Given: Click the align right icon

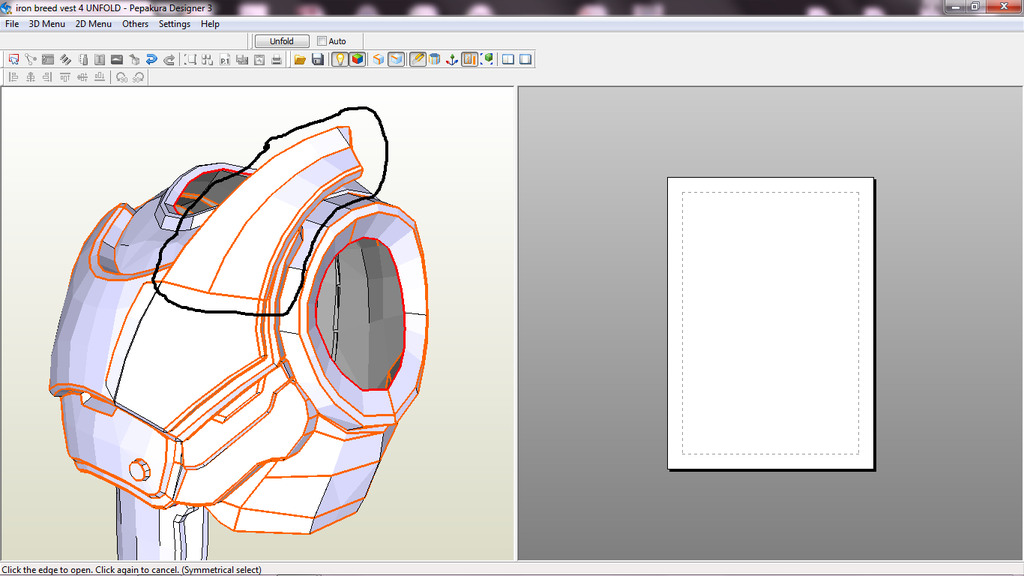Looking at the screenshot, I should 48,77.
